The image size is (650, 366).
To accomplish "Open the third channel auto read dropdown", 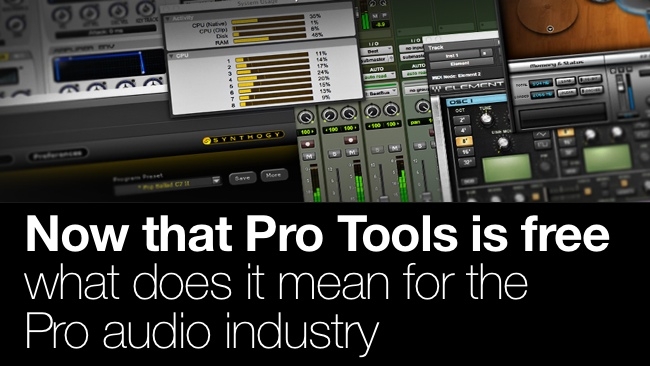I will [378, 77].
